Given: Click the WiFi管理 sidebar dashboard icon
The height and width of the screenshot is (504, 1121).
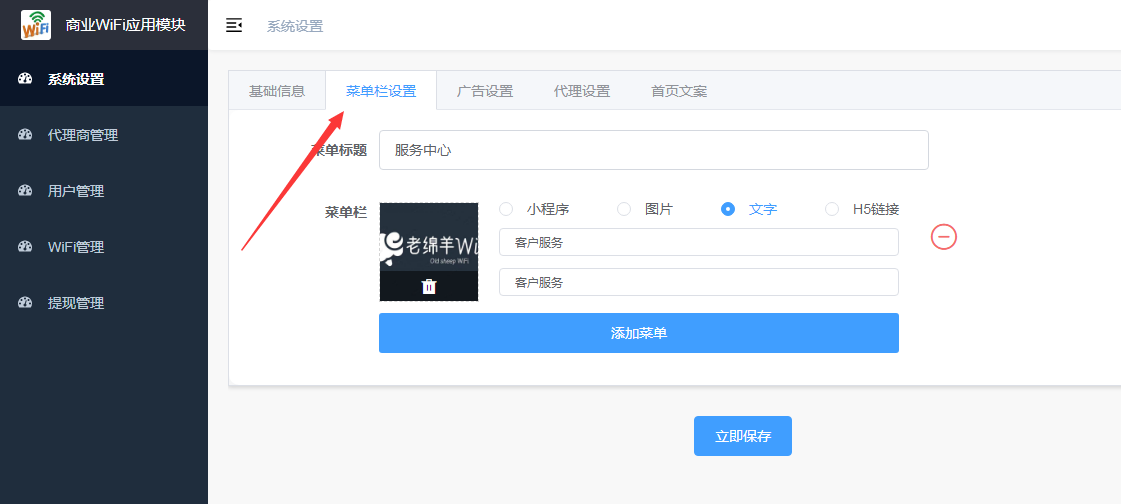Looking at the screenshot, I should point(26,247).
